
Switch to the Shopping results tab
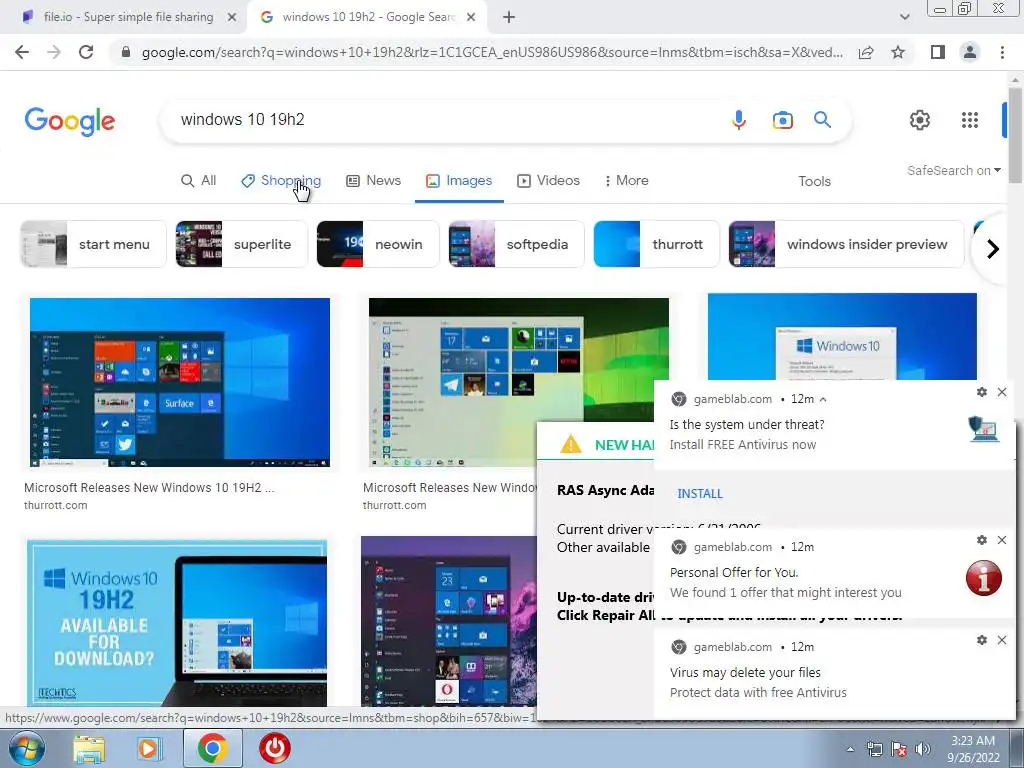click(281, 181)
